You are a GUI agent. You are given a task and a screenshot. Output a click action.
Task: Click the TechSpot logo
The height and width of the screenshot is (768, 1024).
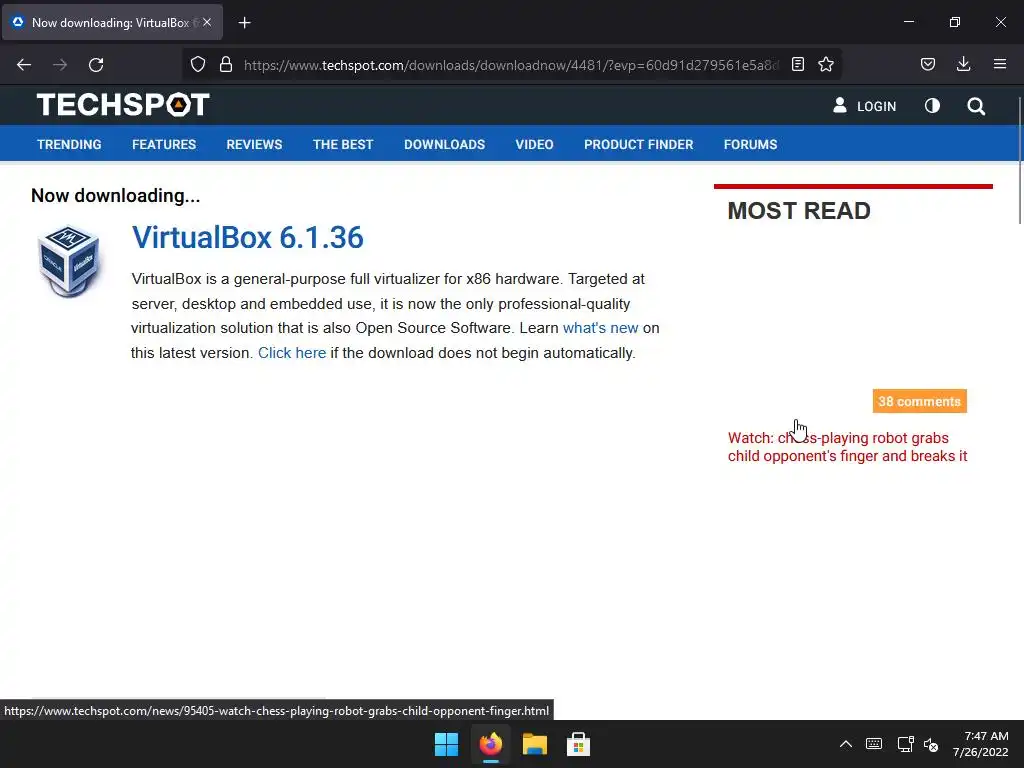point(123,104)
